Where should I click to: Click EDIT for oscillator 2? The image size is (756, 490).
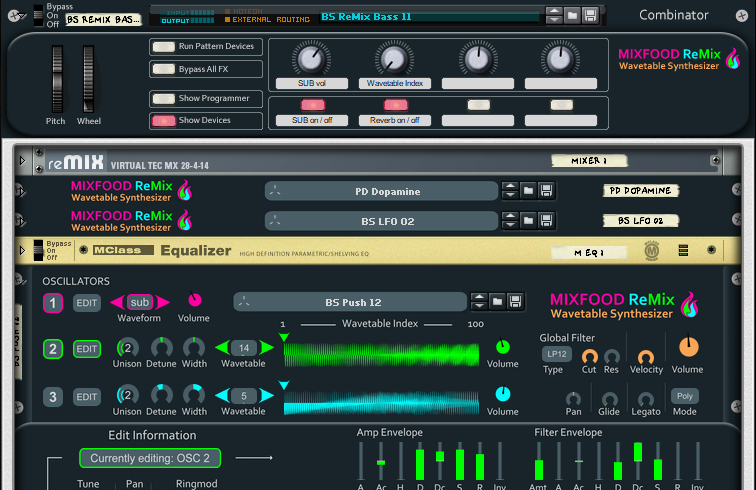pyautogui.click(x=87, y=349)
